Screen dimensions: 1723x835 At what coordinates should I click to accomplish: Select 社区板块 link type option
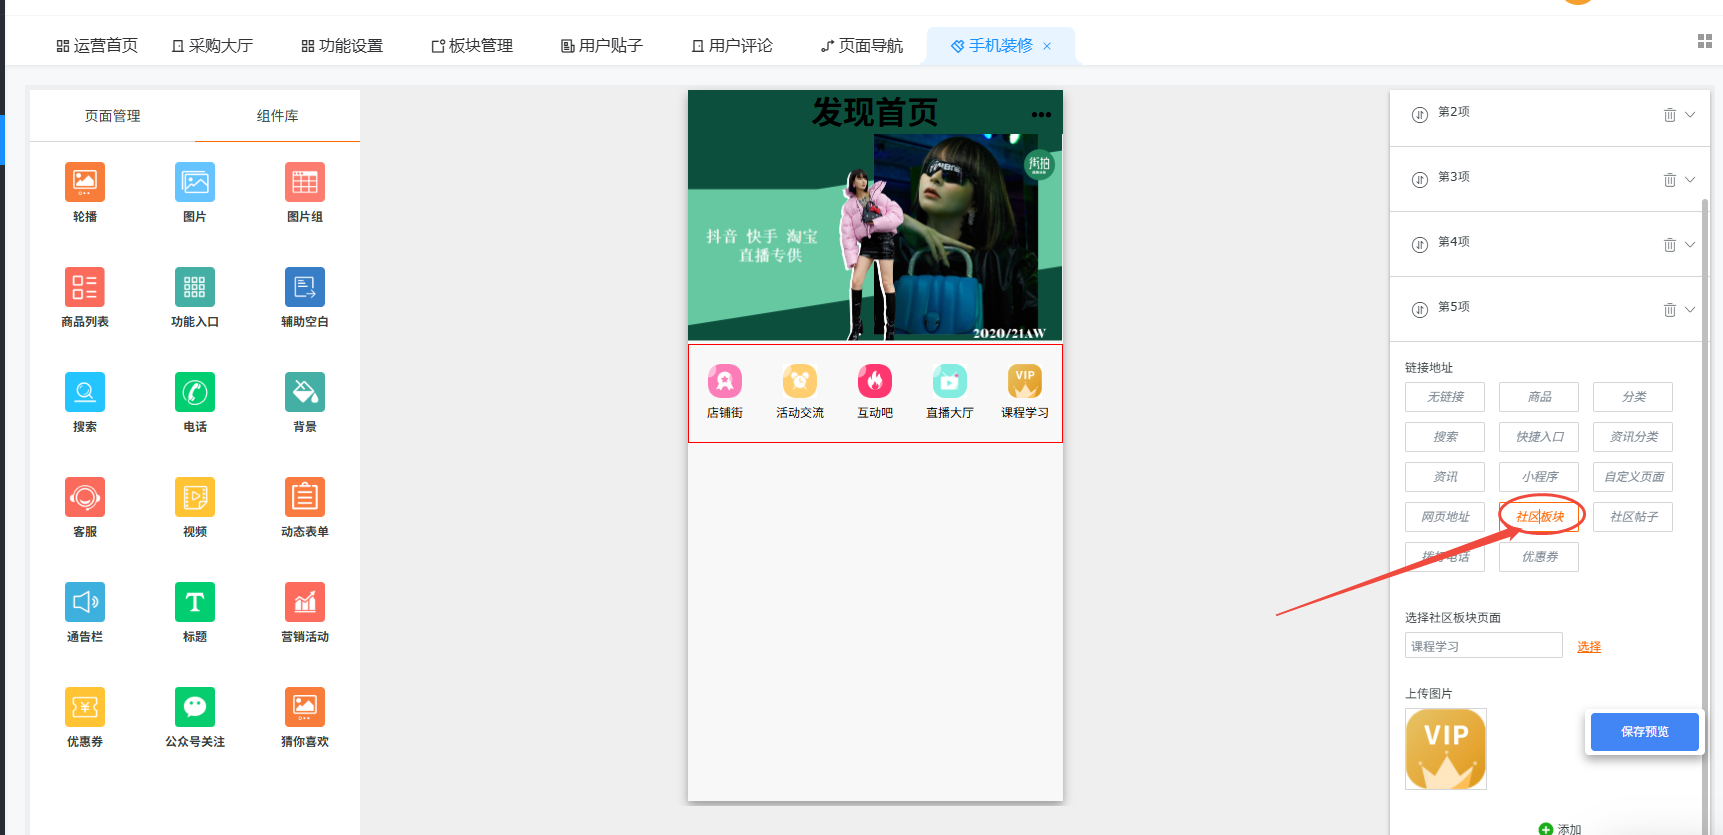[1539, 517]
